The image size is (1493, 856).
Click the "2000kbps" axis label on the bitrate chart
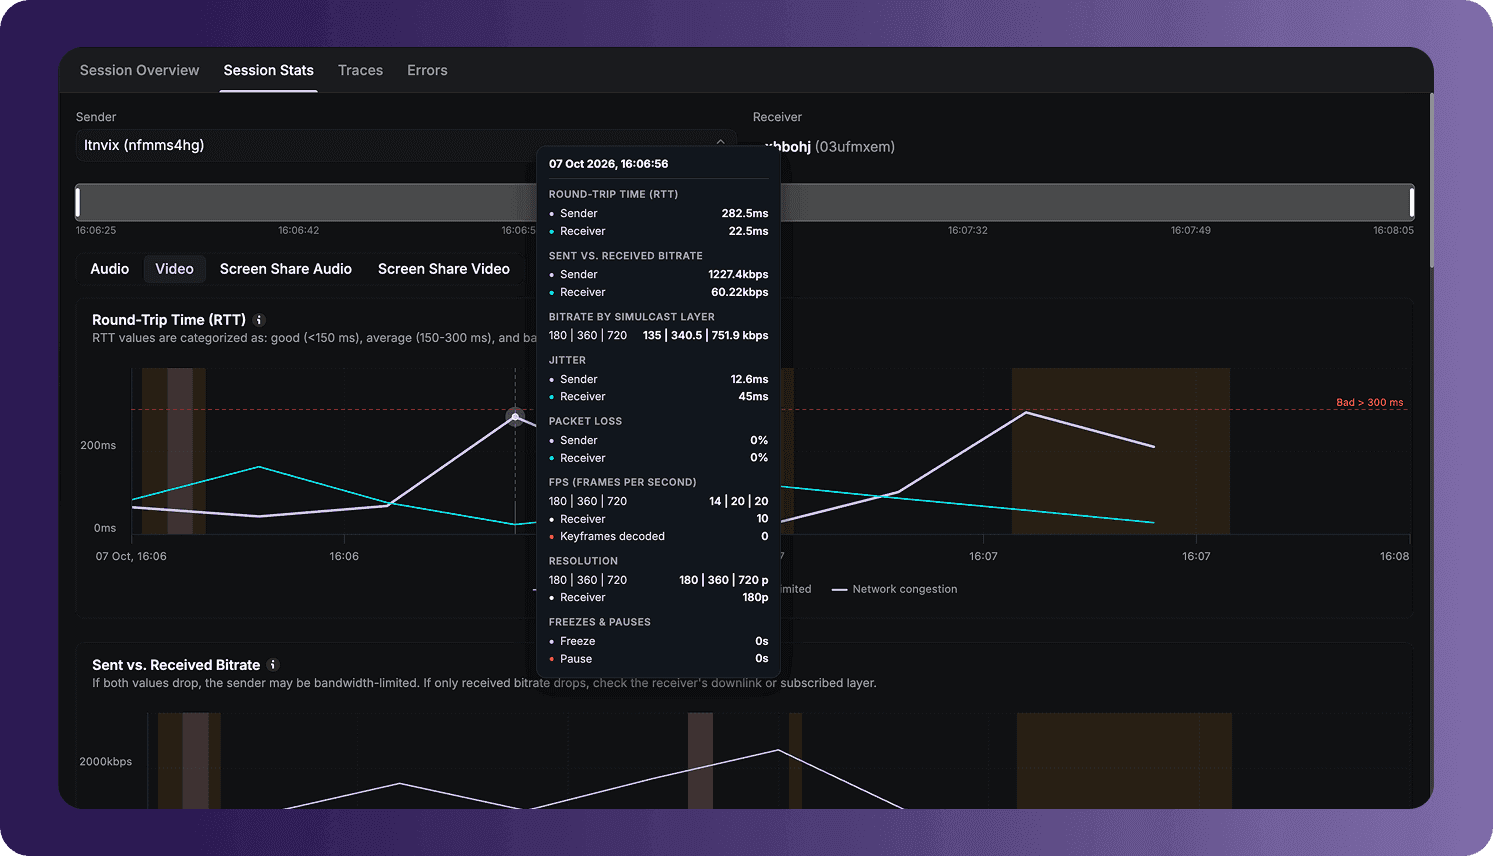106,761
